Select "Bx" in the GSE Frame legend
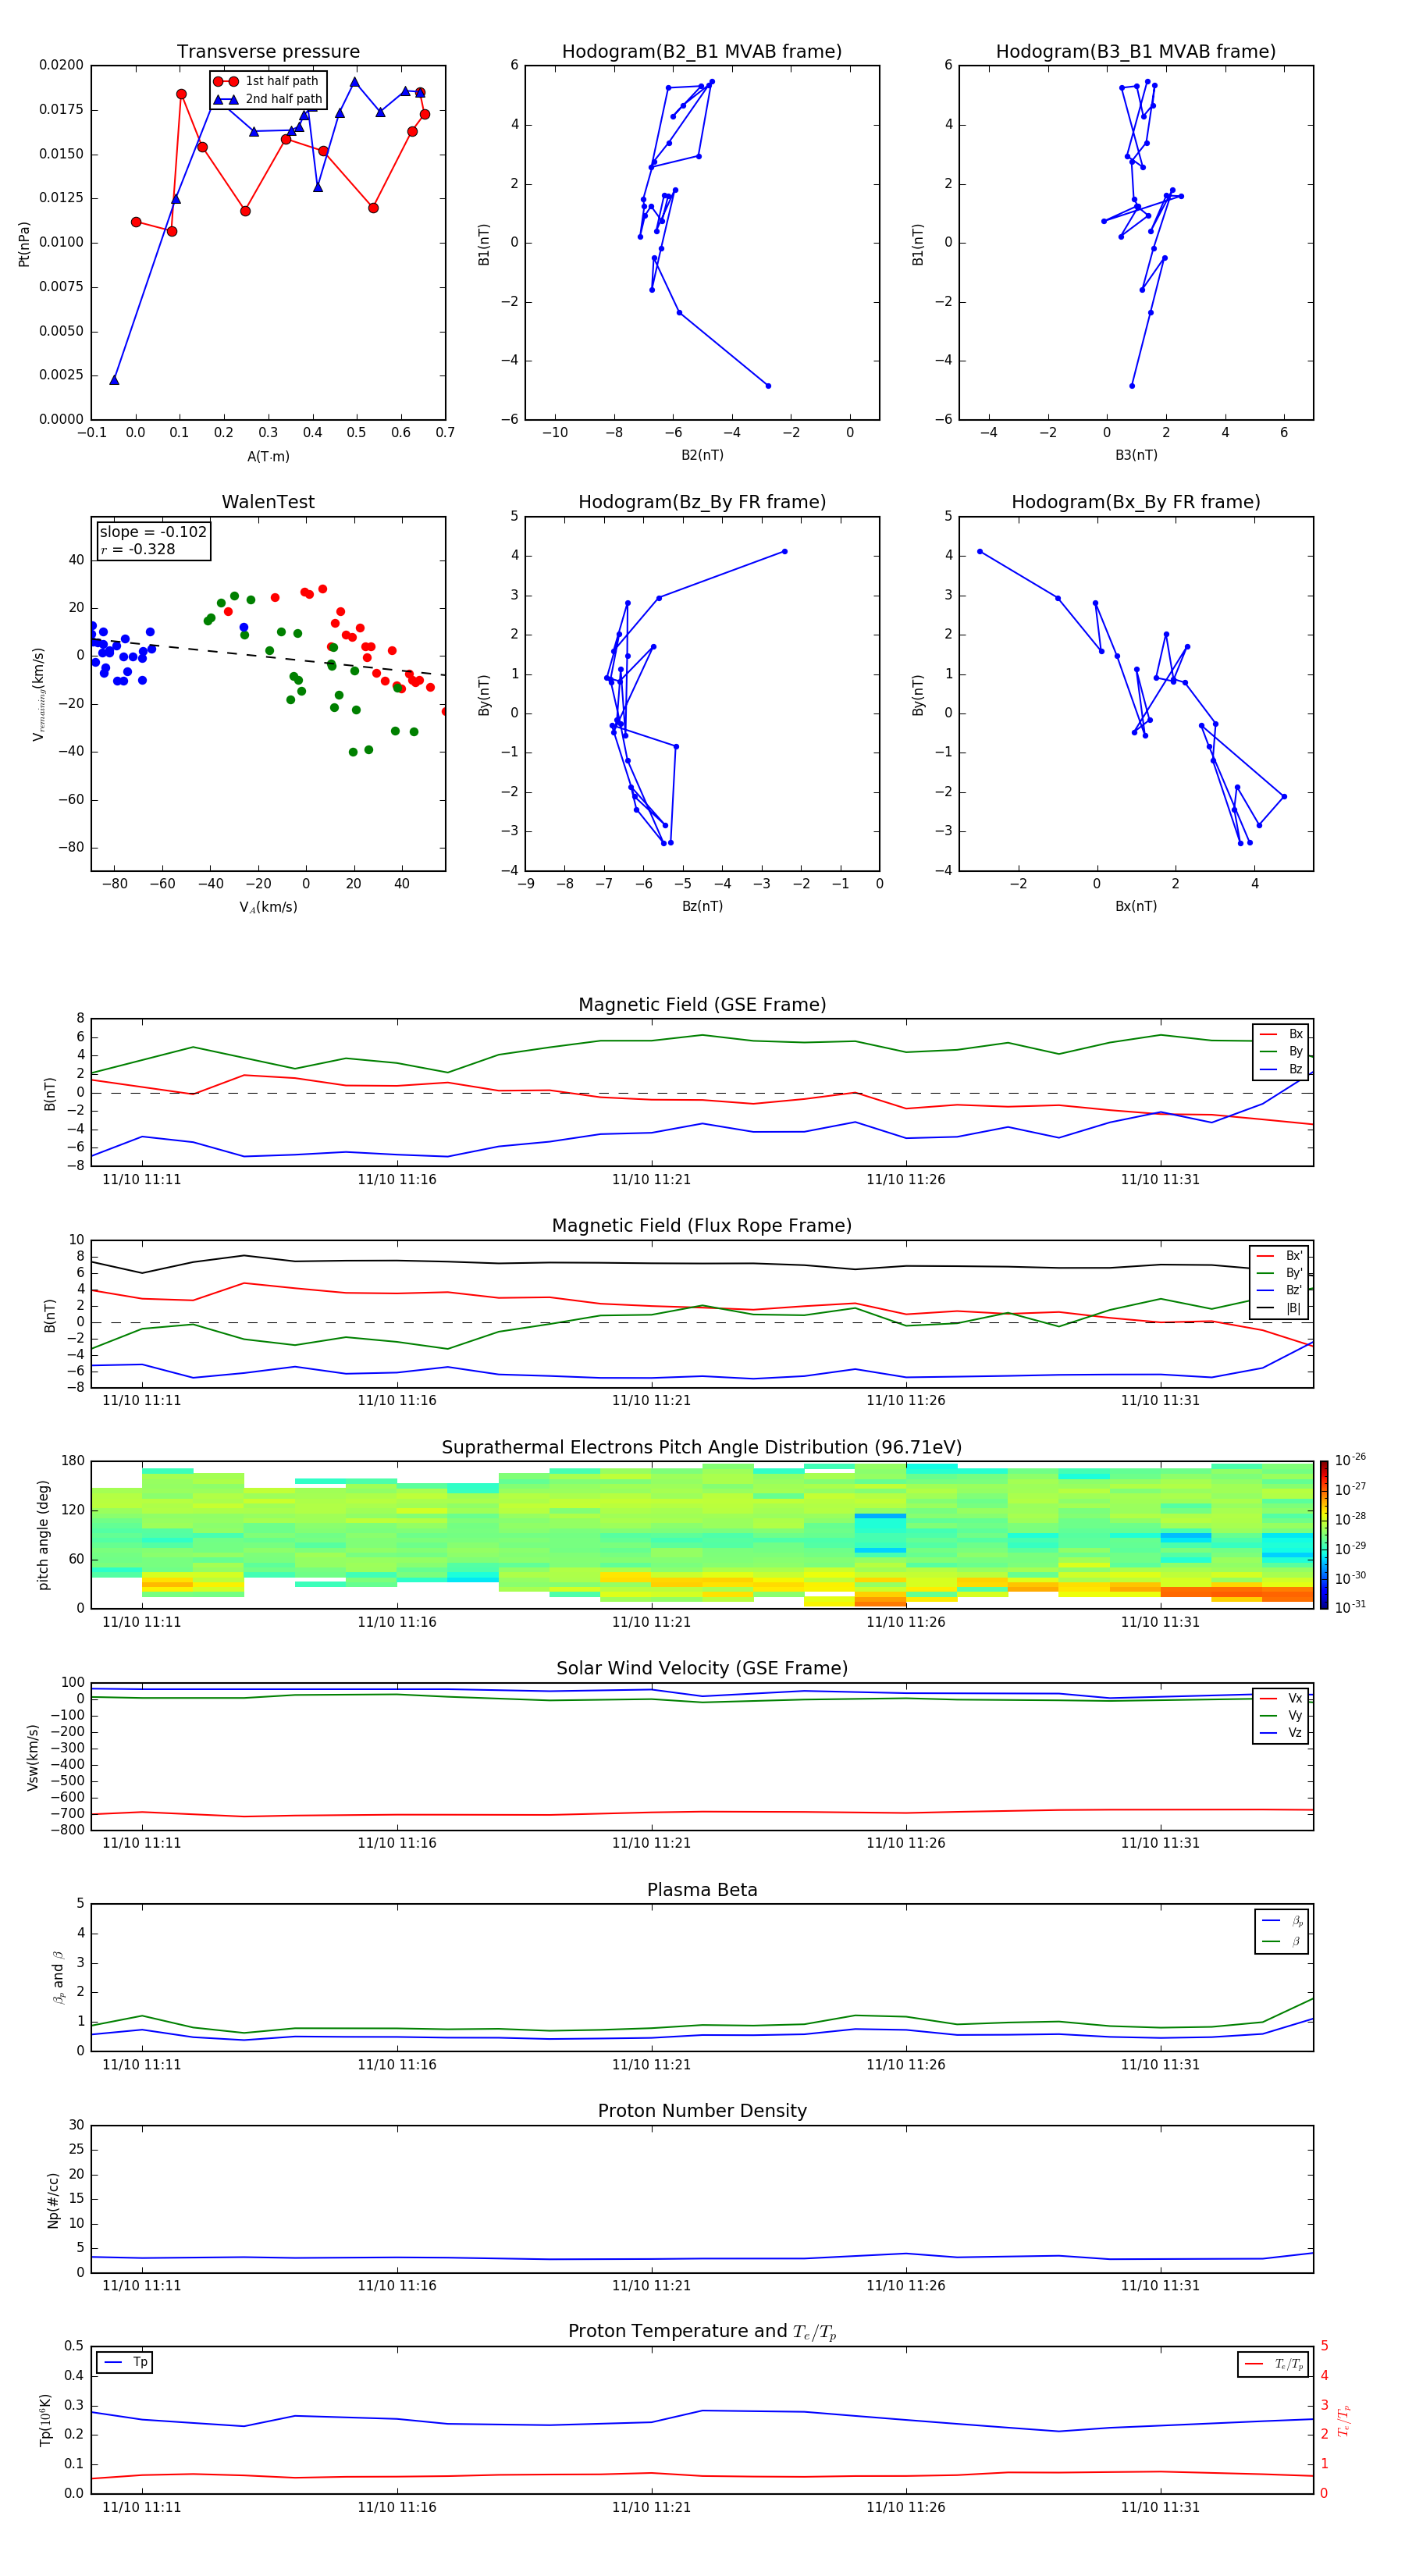This screenshot has width=1405, height=2576. (x=1281, y=1034)
